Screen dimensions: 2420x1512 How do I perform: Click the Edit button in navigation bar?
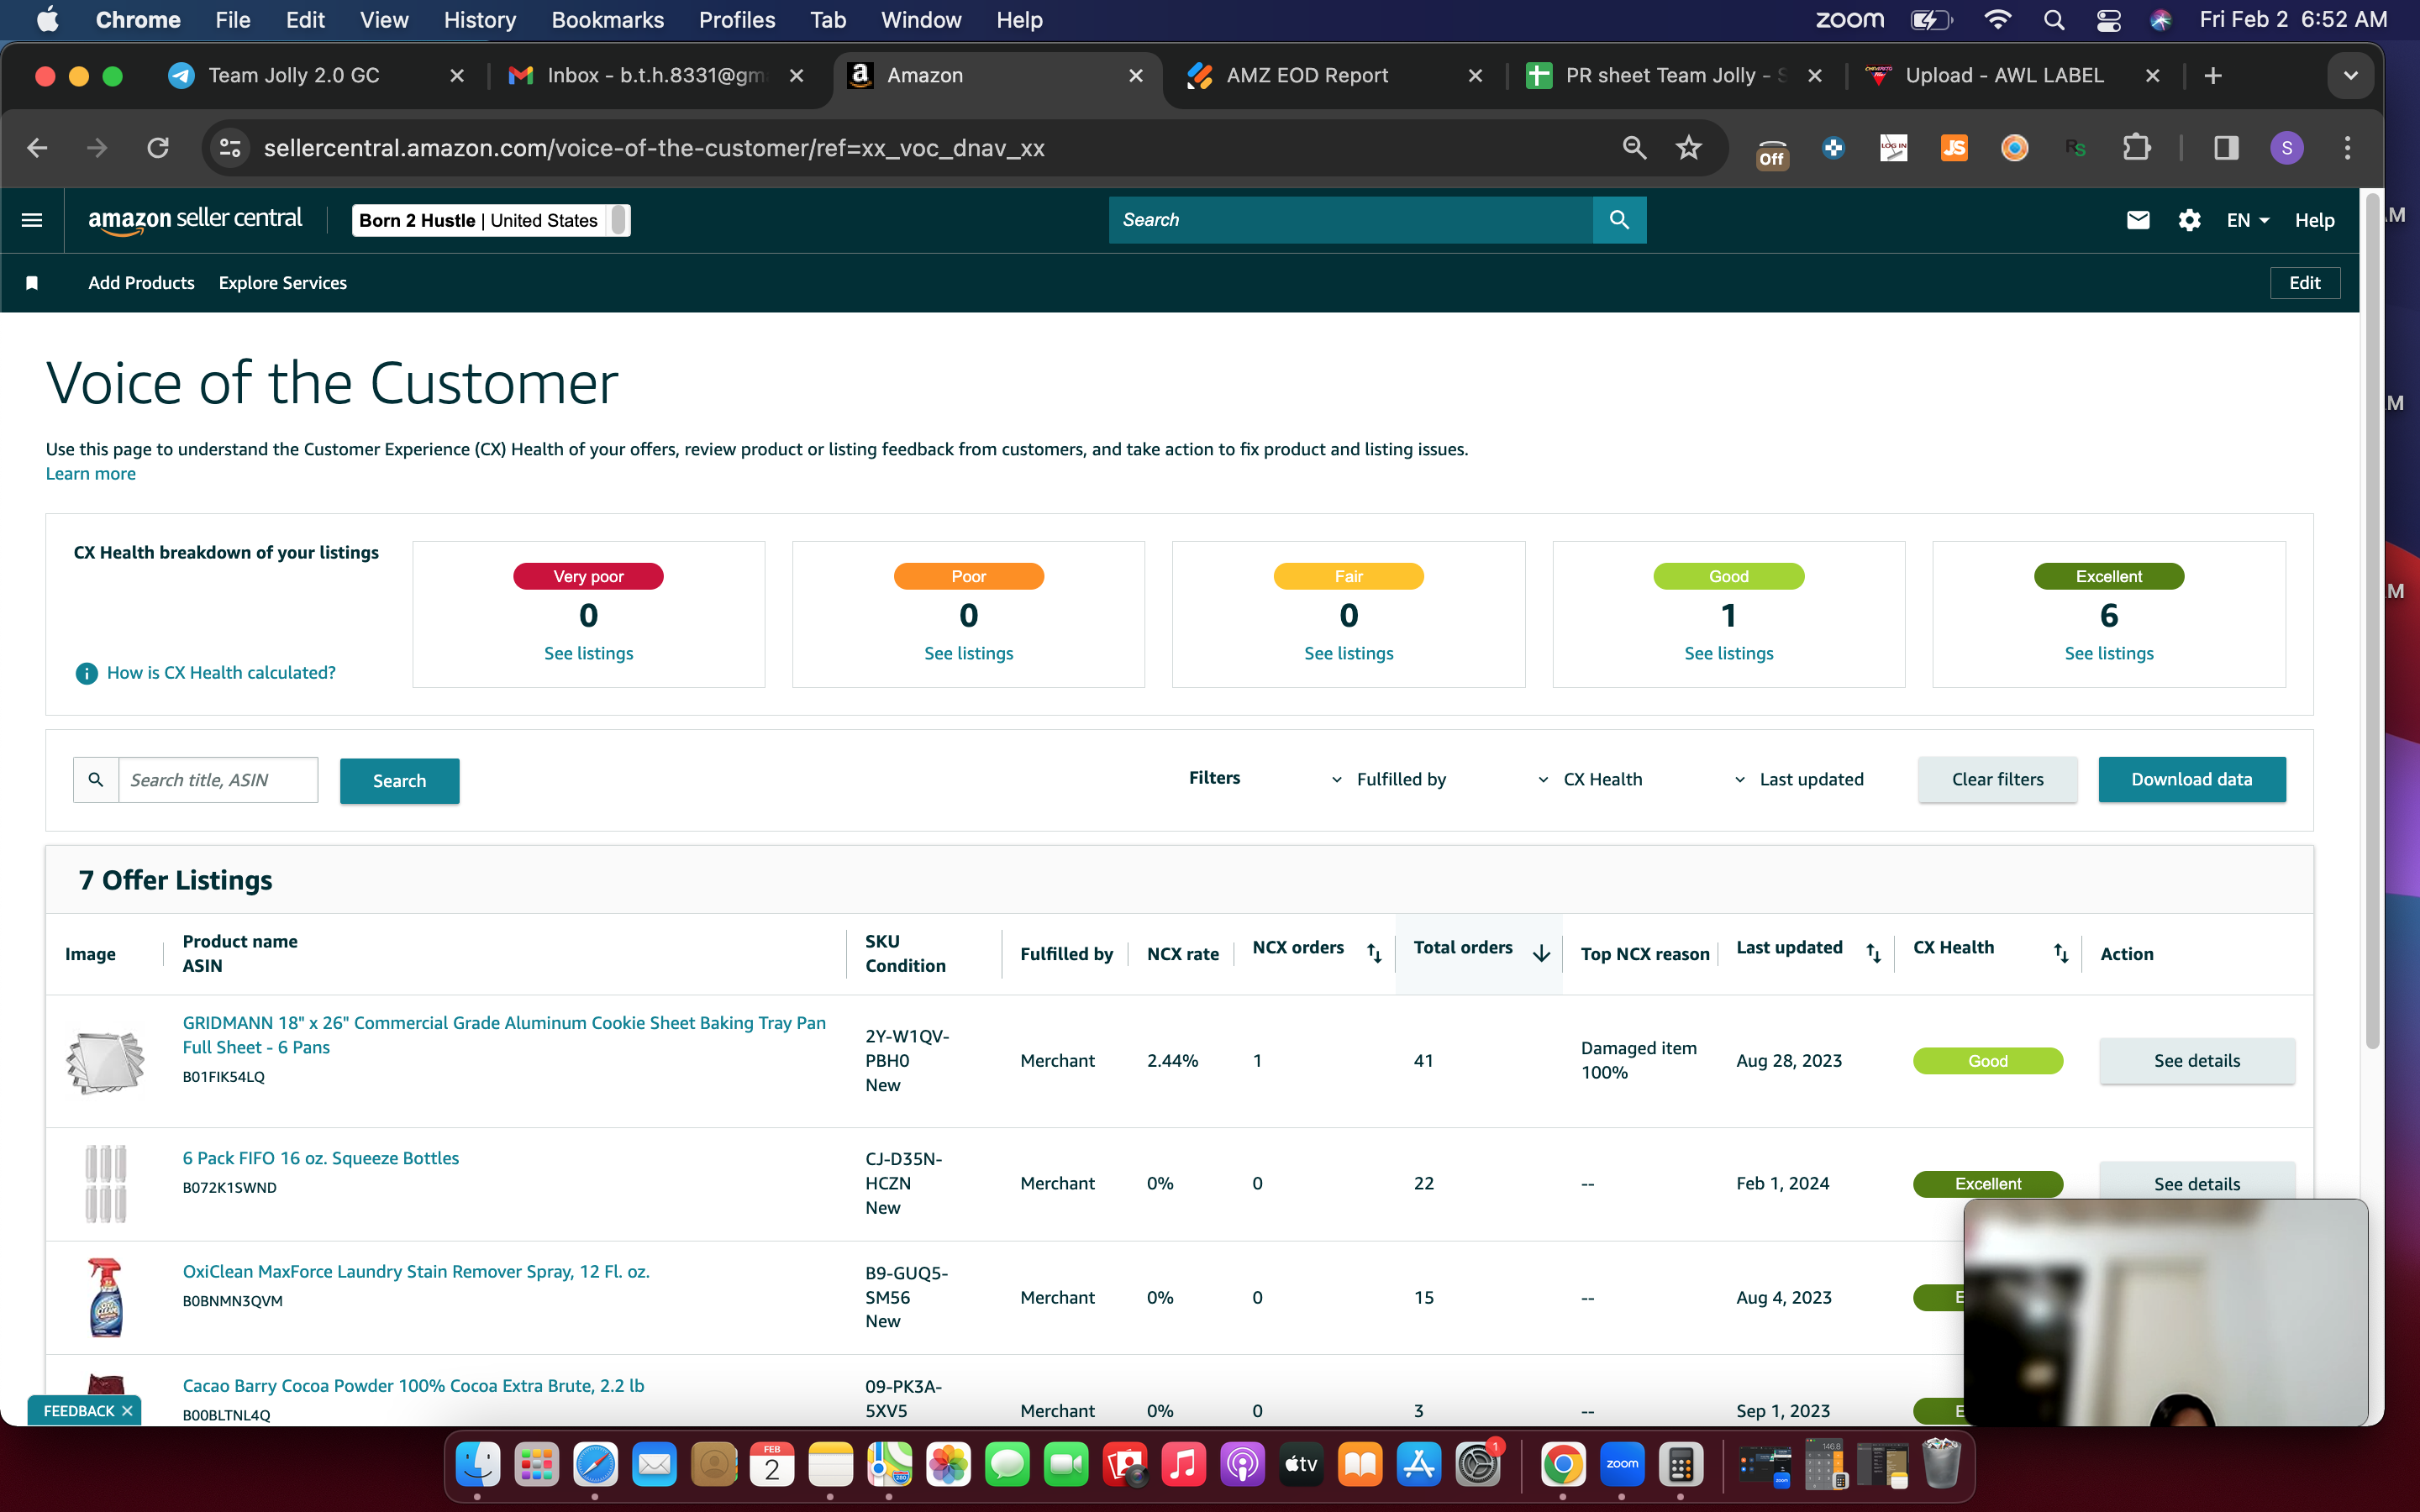(2304, 283)
